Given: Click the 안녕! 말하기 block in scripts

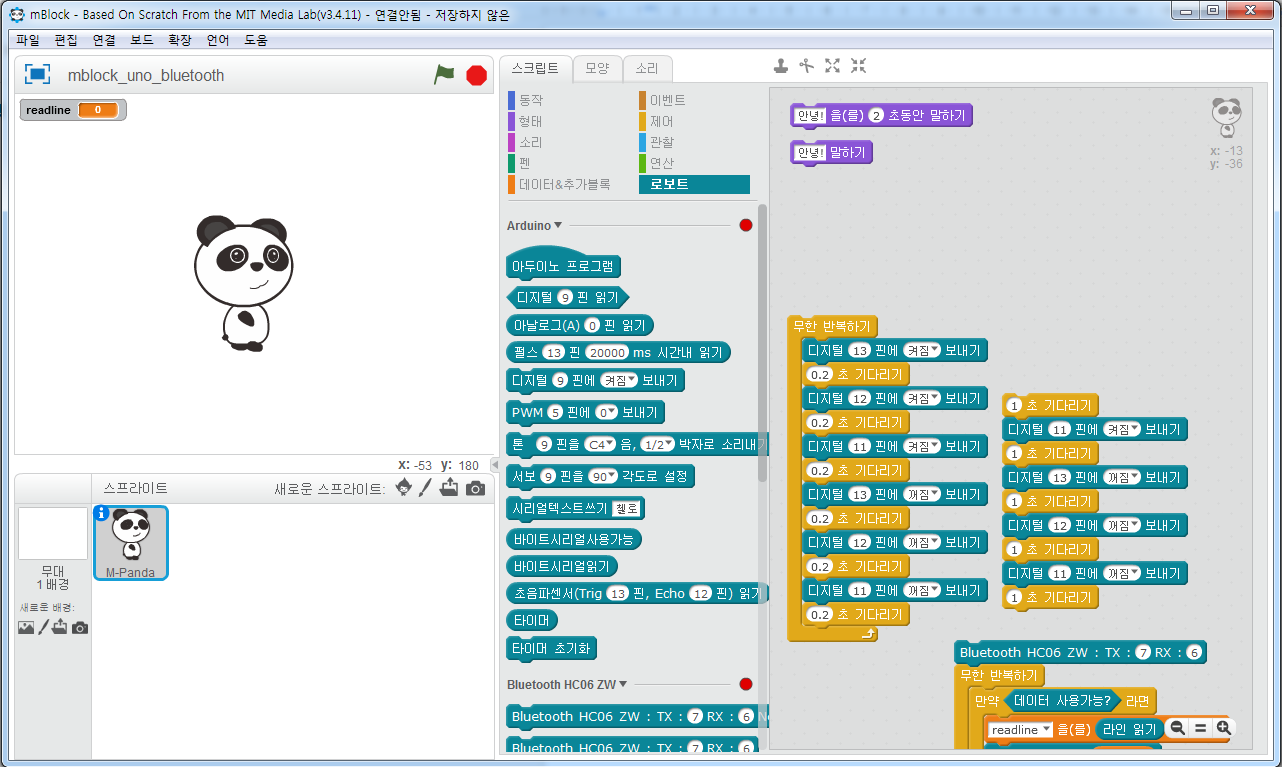Looking at the screenshot, I should click(830, 152).
